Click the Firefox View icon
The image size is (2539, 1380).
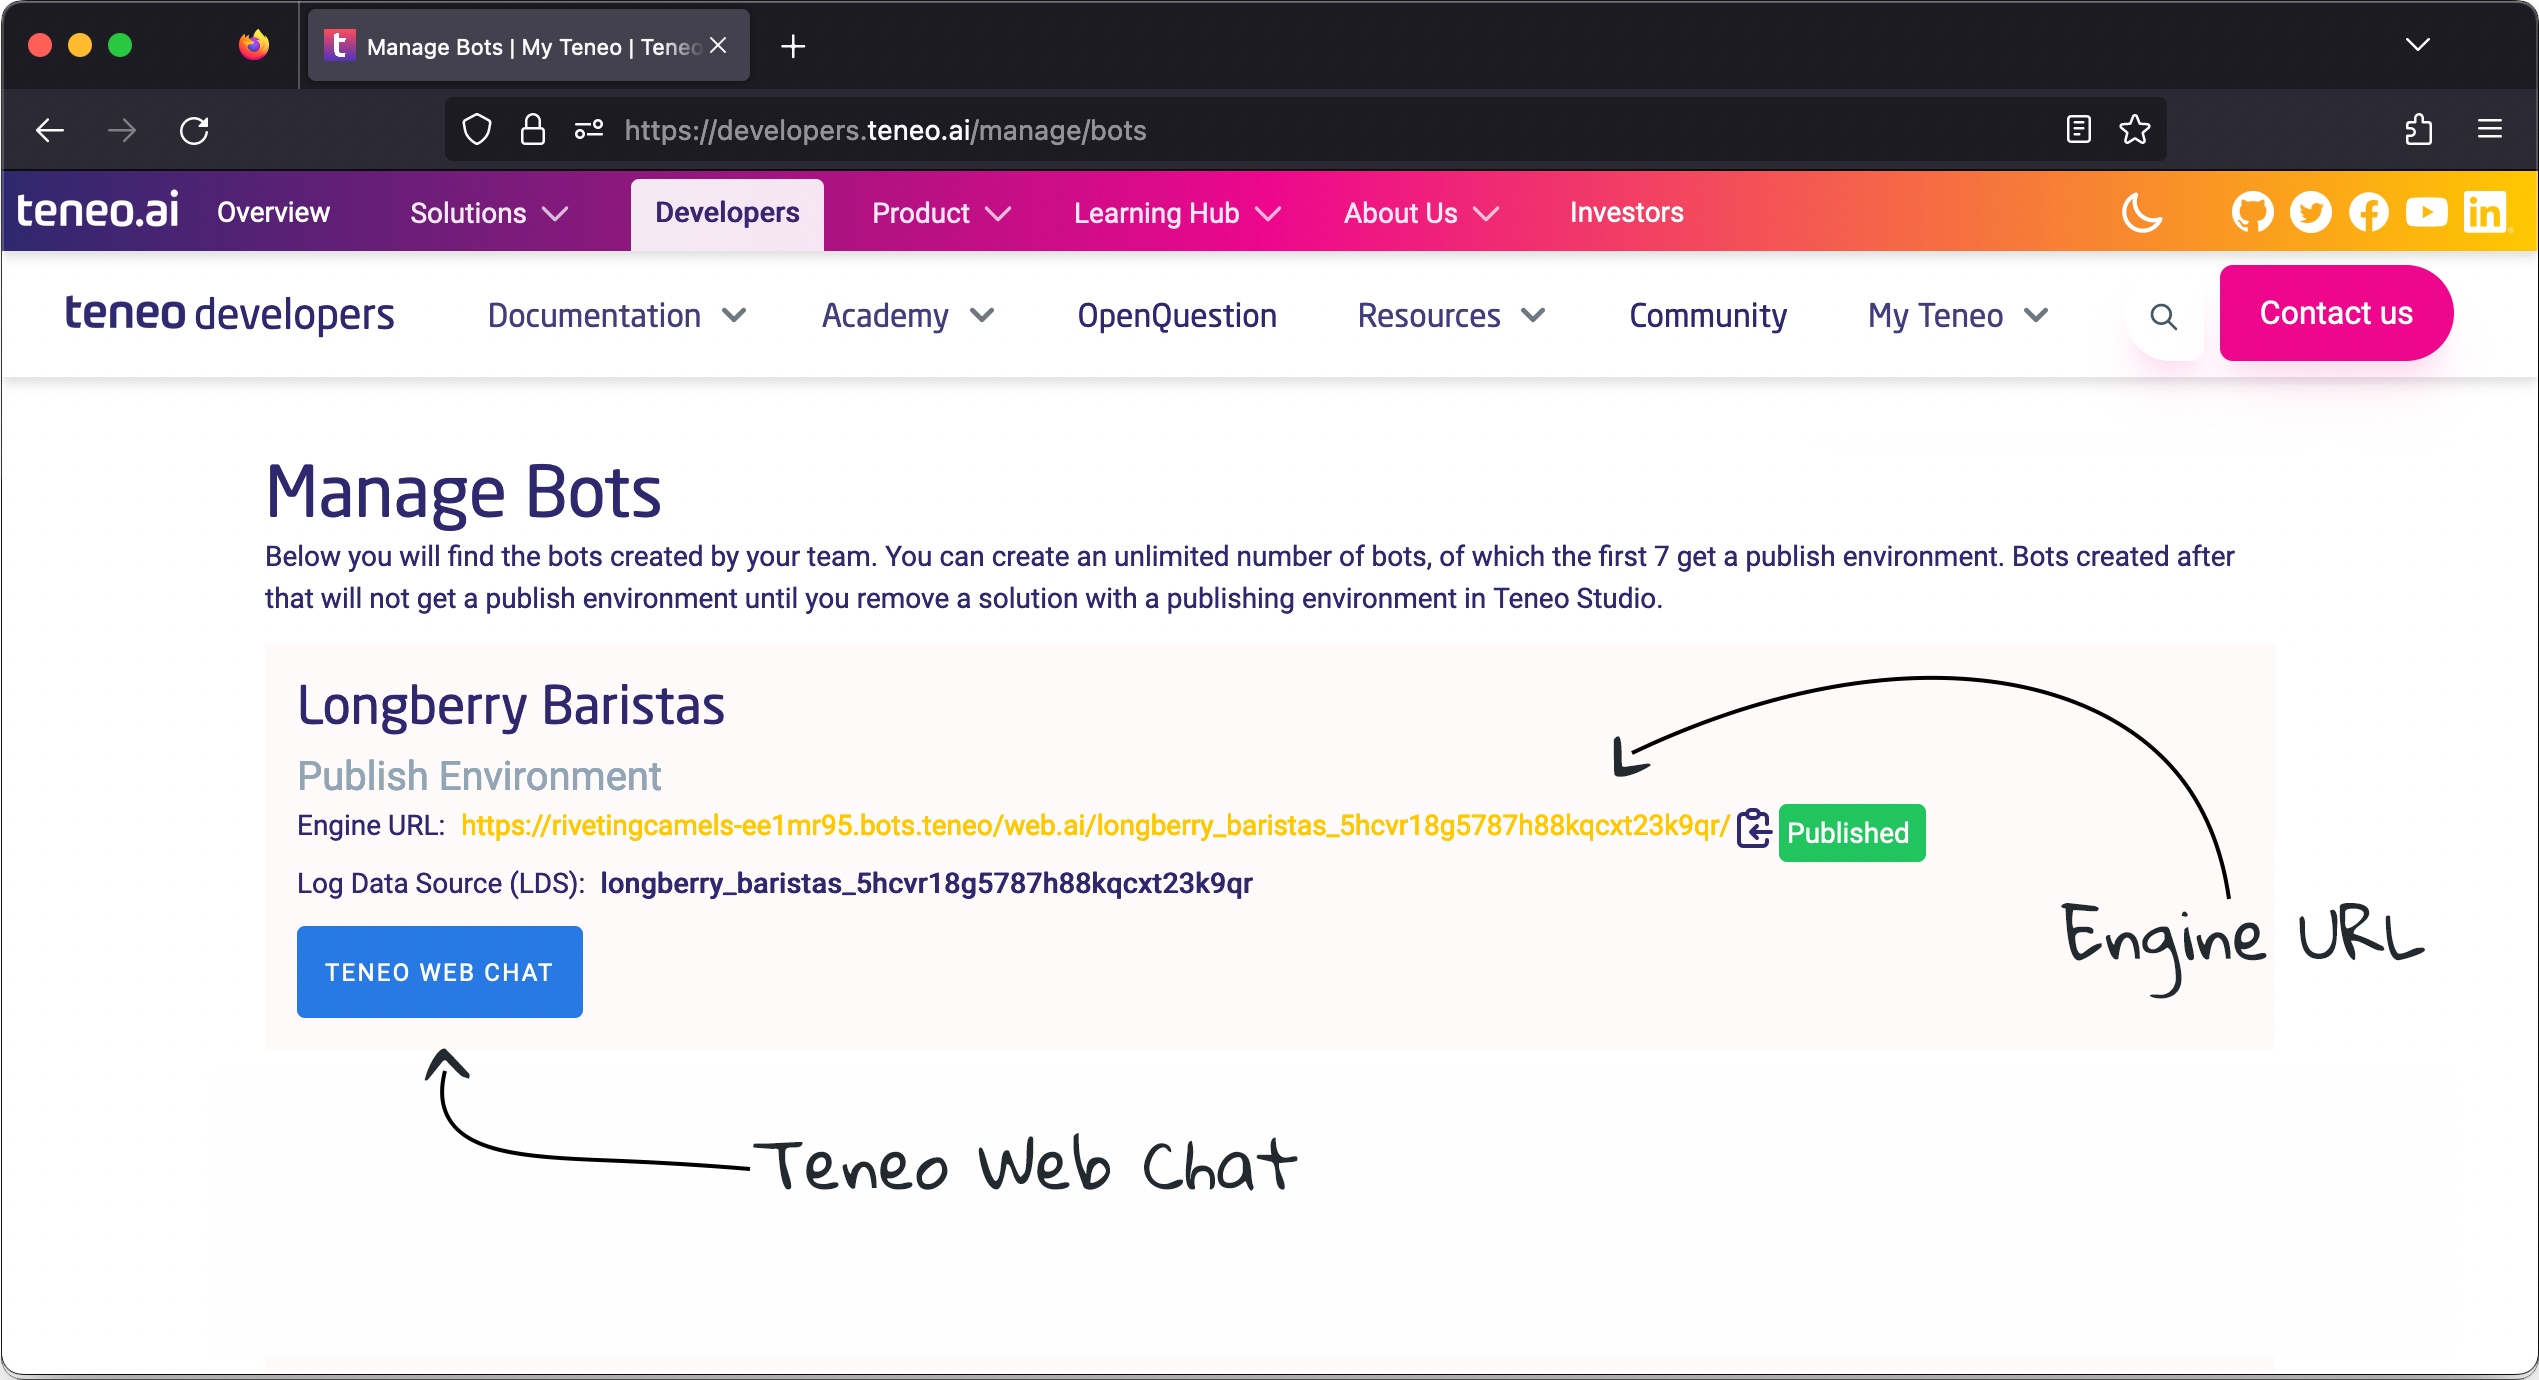click(254, 45)
